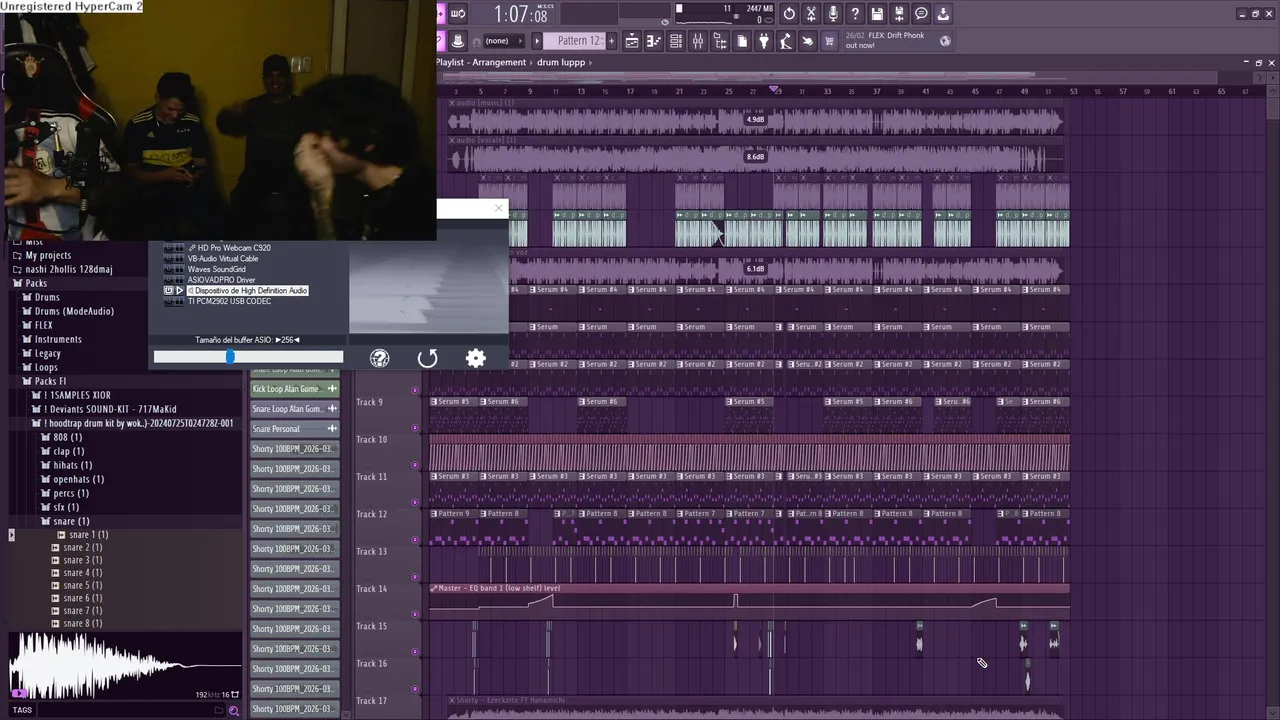The width and height of the screenshot is (1280, 720).
Task: Click plus icon on Snare Personal item
Action: [x=332, y=429]
